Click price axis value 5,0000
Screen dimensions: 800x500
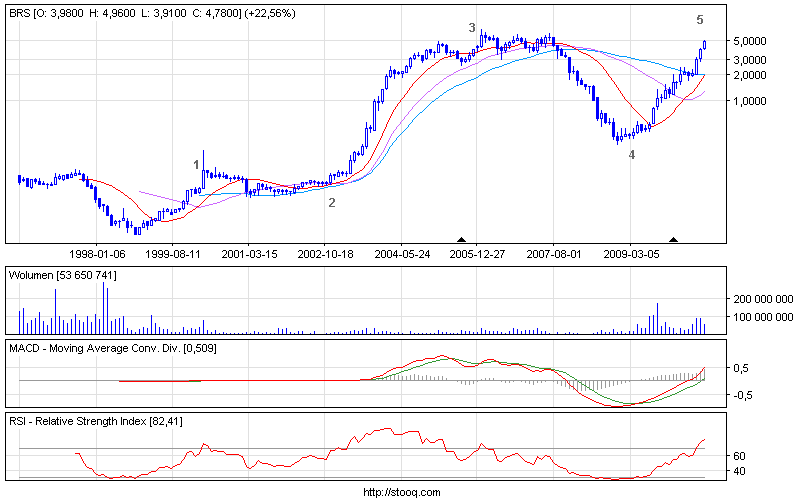click(x=750, y=41)
